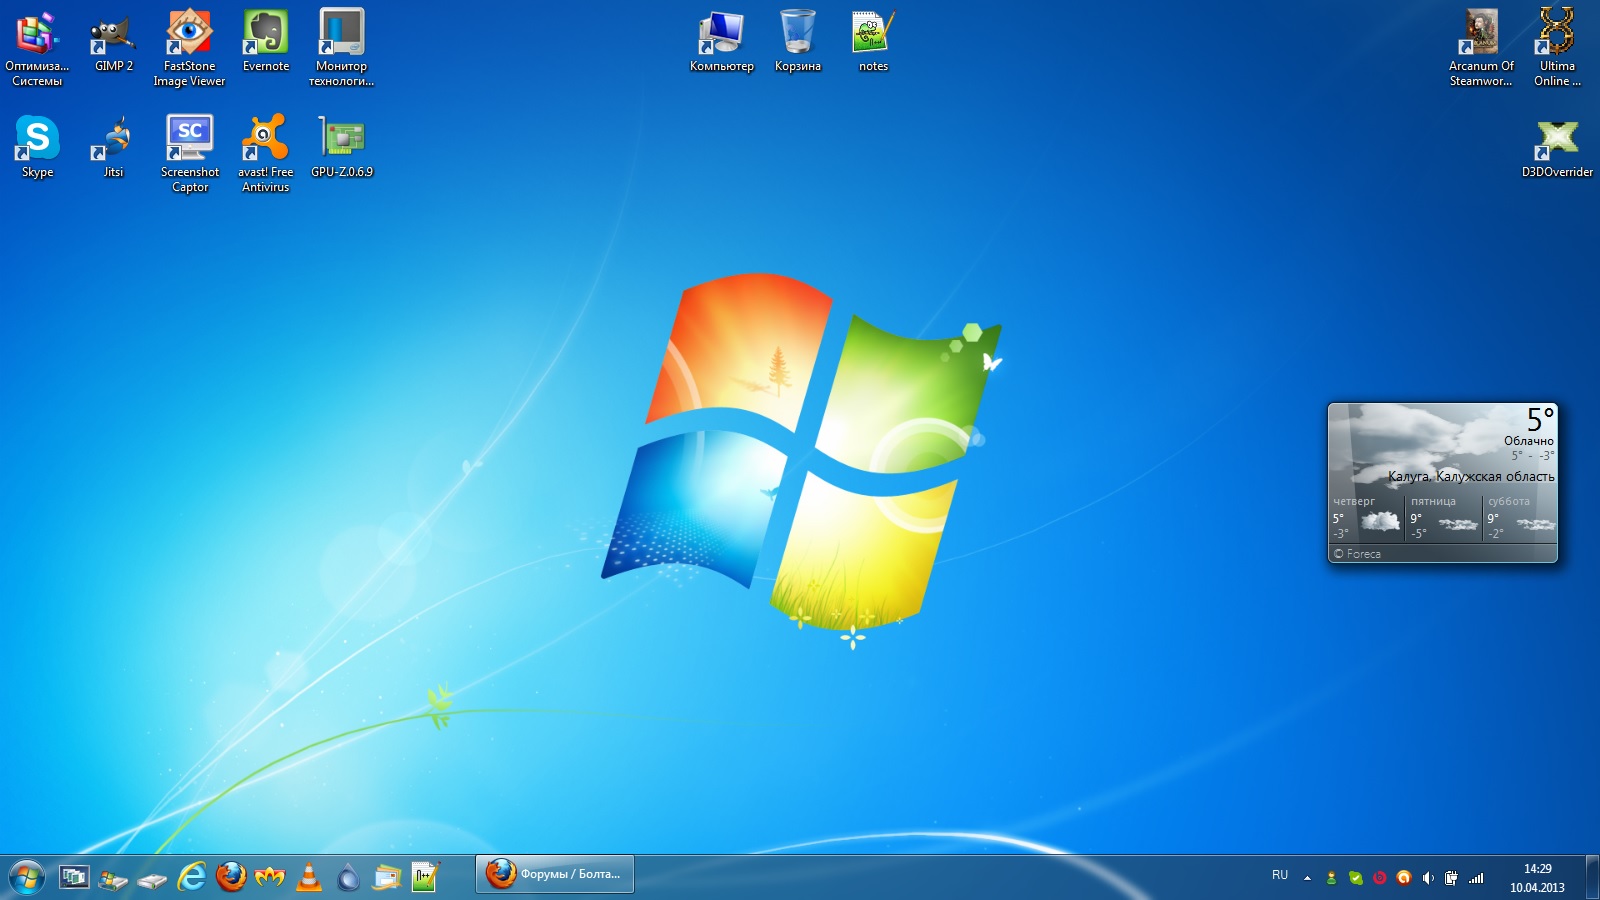Viewport: 1600px width, 900px height.
Task: Click the © Foreca link in gadget
Action: click(x=1357, y=554)
